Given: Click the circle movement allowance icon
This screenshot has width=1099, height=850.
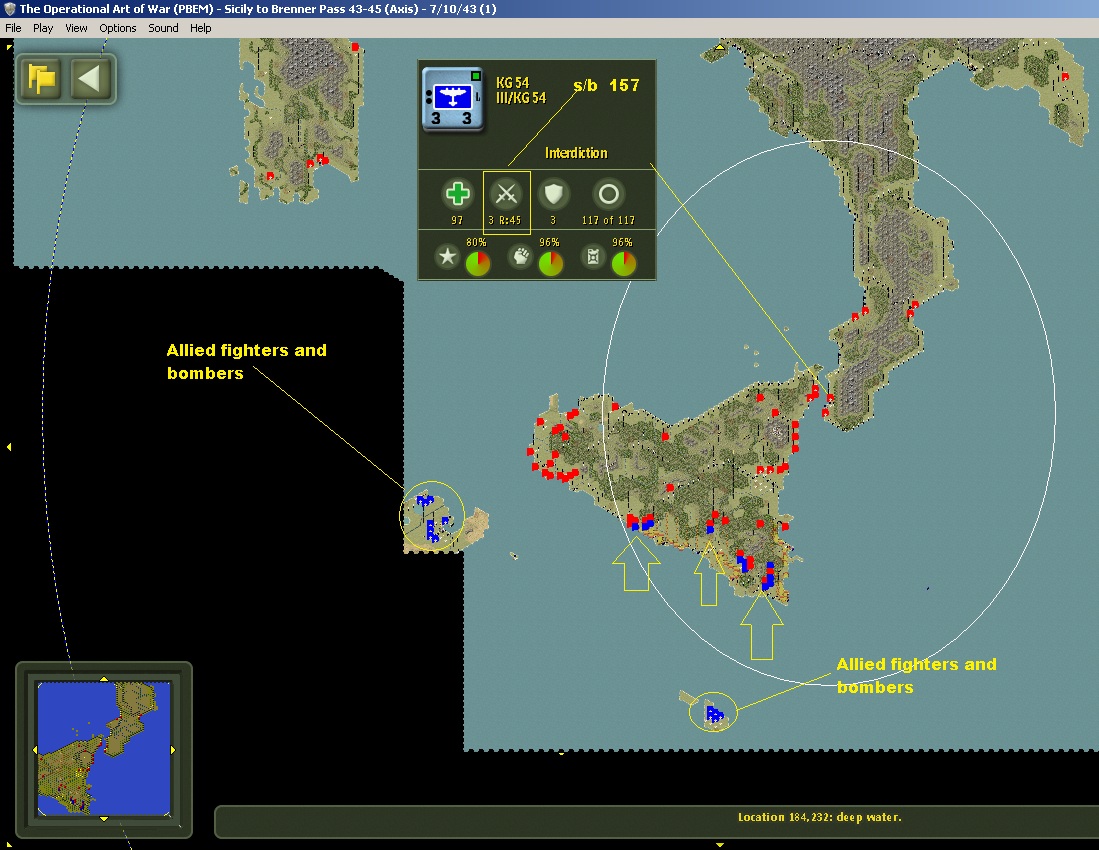Looking at the screenshot, I should (x=608, y=194).
